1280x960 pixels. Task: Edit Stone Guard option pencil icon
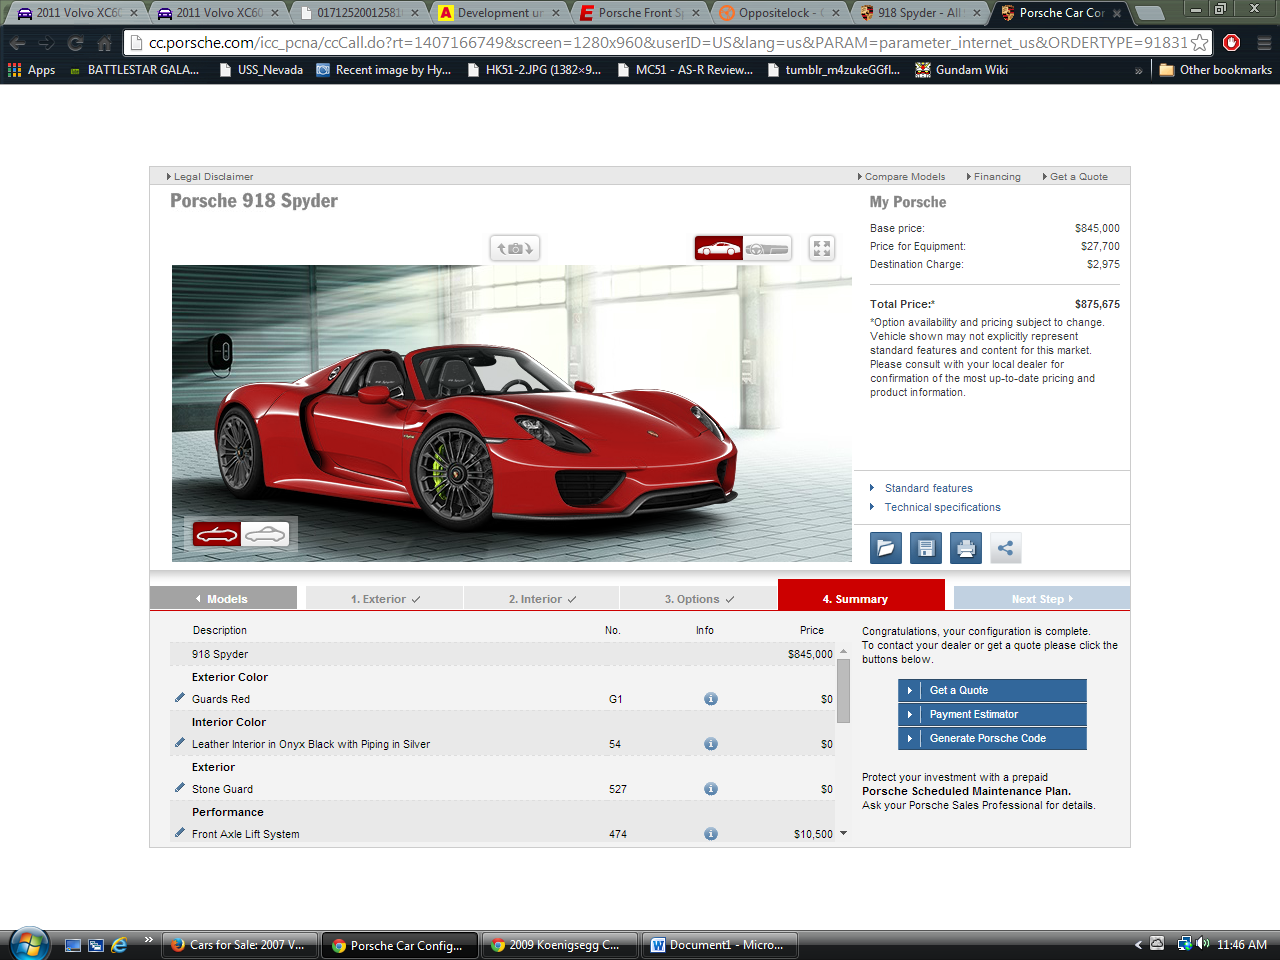click(x=180, y=788)
